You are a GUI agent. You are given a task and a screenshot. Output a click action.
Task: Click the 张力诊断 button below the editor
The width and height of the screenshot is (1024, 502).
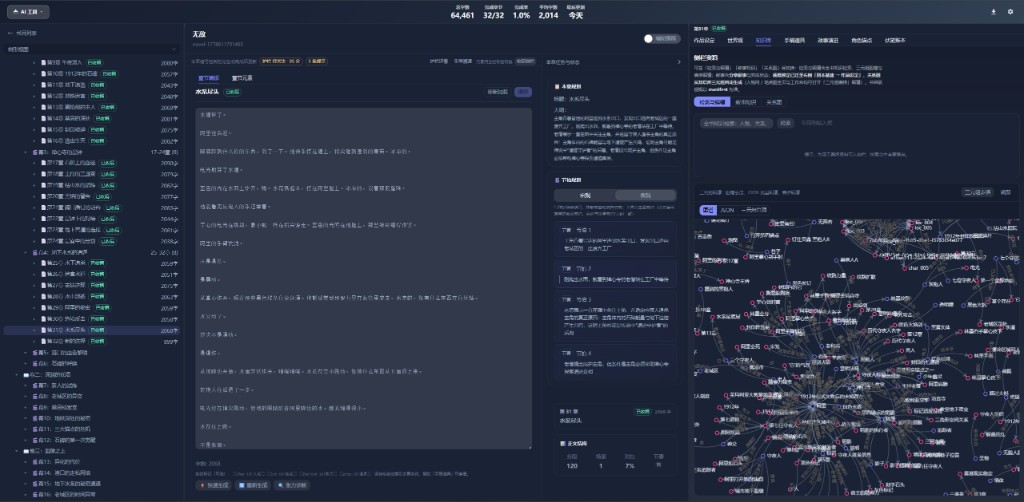[x=291, y=485]
